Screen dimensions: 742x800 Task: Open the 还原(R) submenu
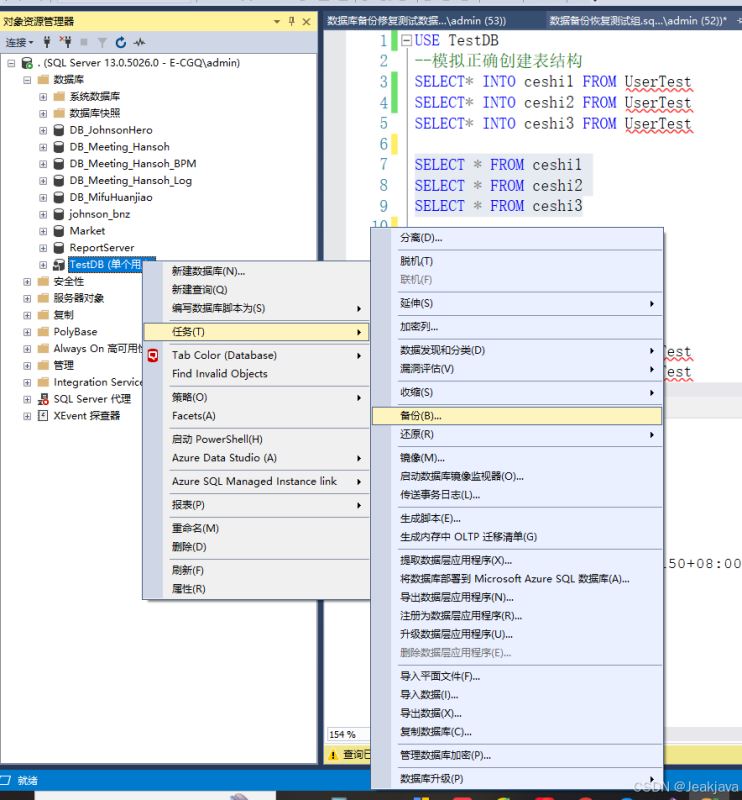[x=517, y=435]
